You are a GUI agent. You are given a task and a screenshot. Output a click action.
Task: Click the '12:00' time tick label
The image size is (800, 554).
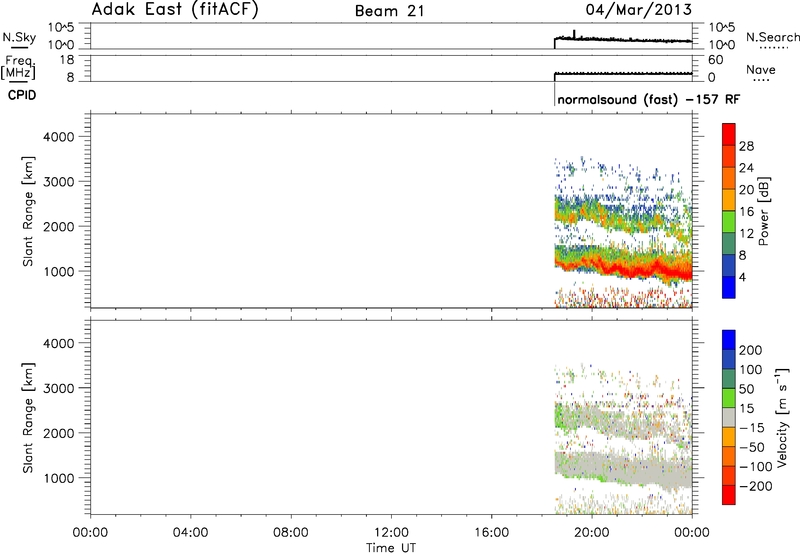(391, 533)
